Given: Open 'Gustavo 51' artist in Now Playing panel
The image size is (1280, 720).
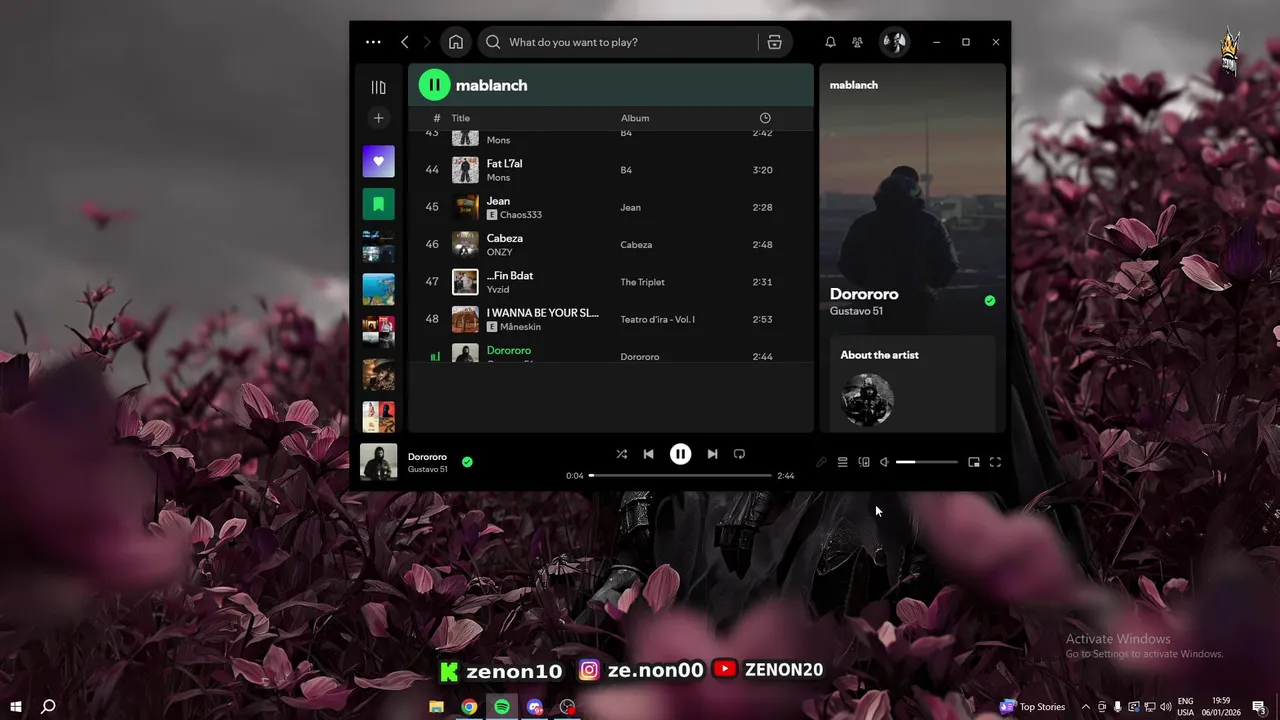Looking at the screenshot, I should point(856,311).
